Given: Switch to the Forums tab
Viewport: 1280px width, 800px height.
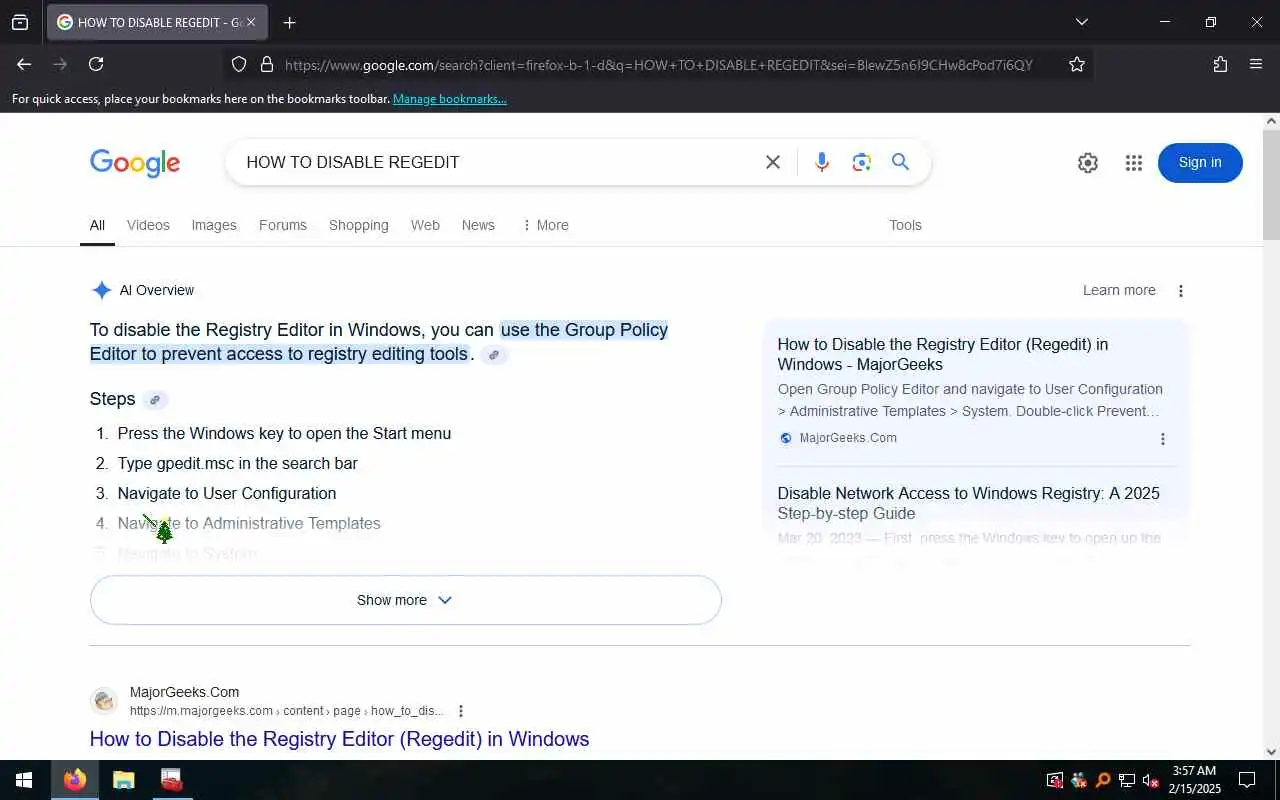Looking at the screenshot, I should (x=283, y=225).
